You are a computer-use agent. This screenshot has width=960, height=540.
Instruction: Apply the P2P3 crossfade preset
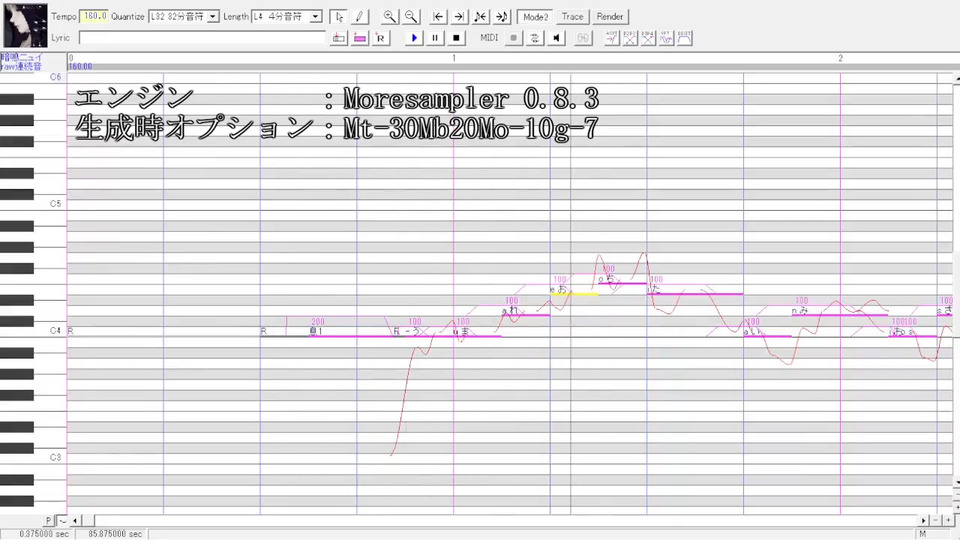coord(629,38)
